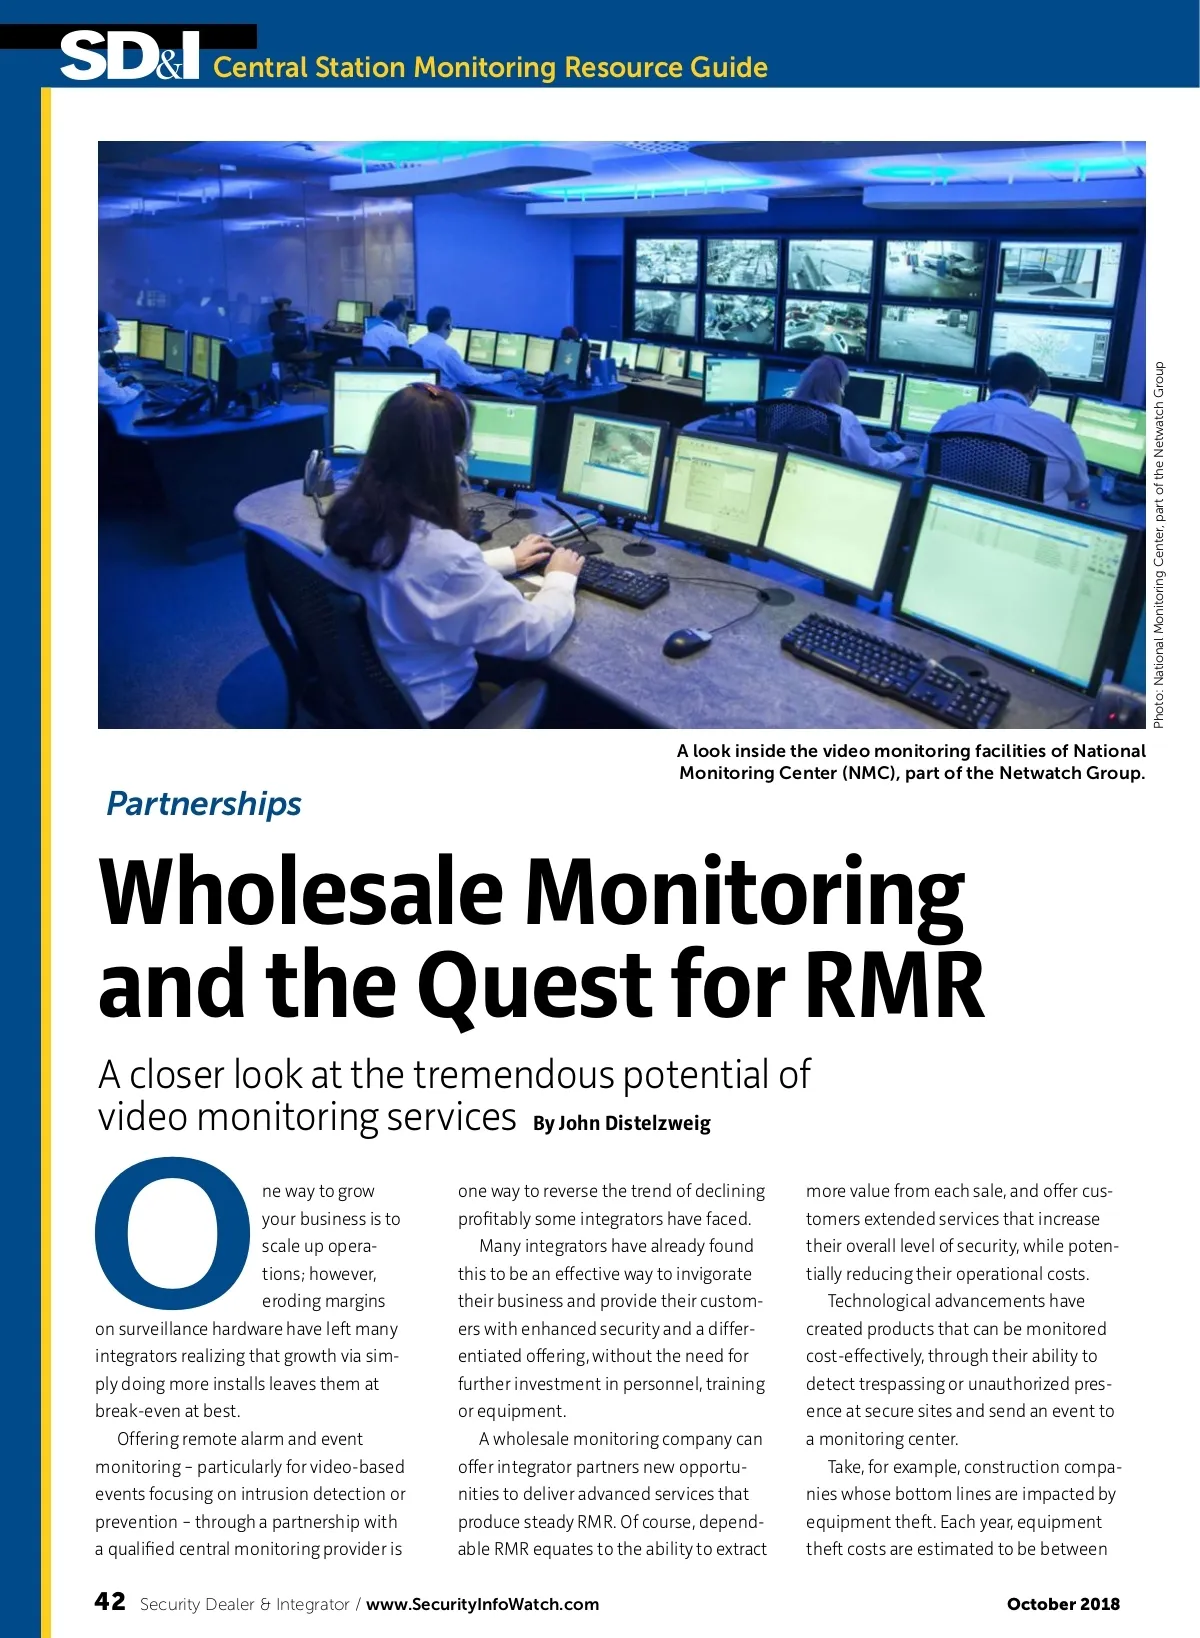Click the headline 'Wholesale Monitoring and the Quest for RMR'
This screenshot has width=1200, height=1638.
(540, 937)
